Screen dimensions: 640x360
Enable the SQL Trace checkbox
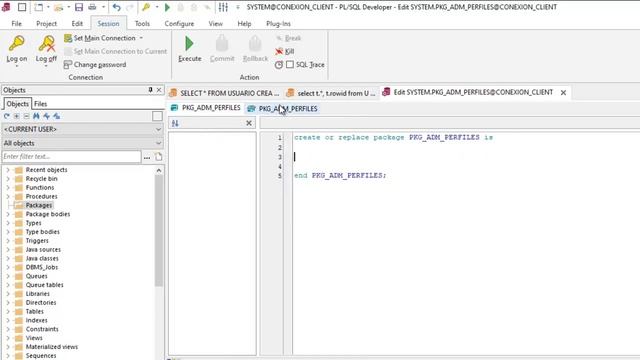tap(290, 64)
